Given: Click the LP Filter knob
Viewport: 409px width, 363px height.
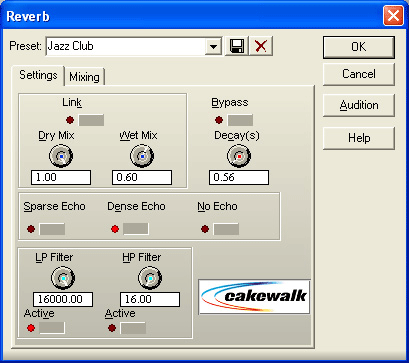Looking at the screenshot, I should (63, 278).
